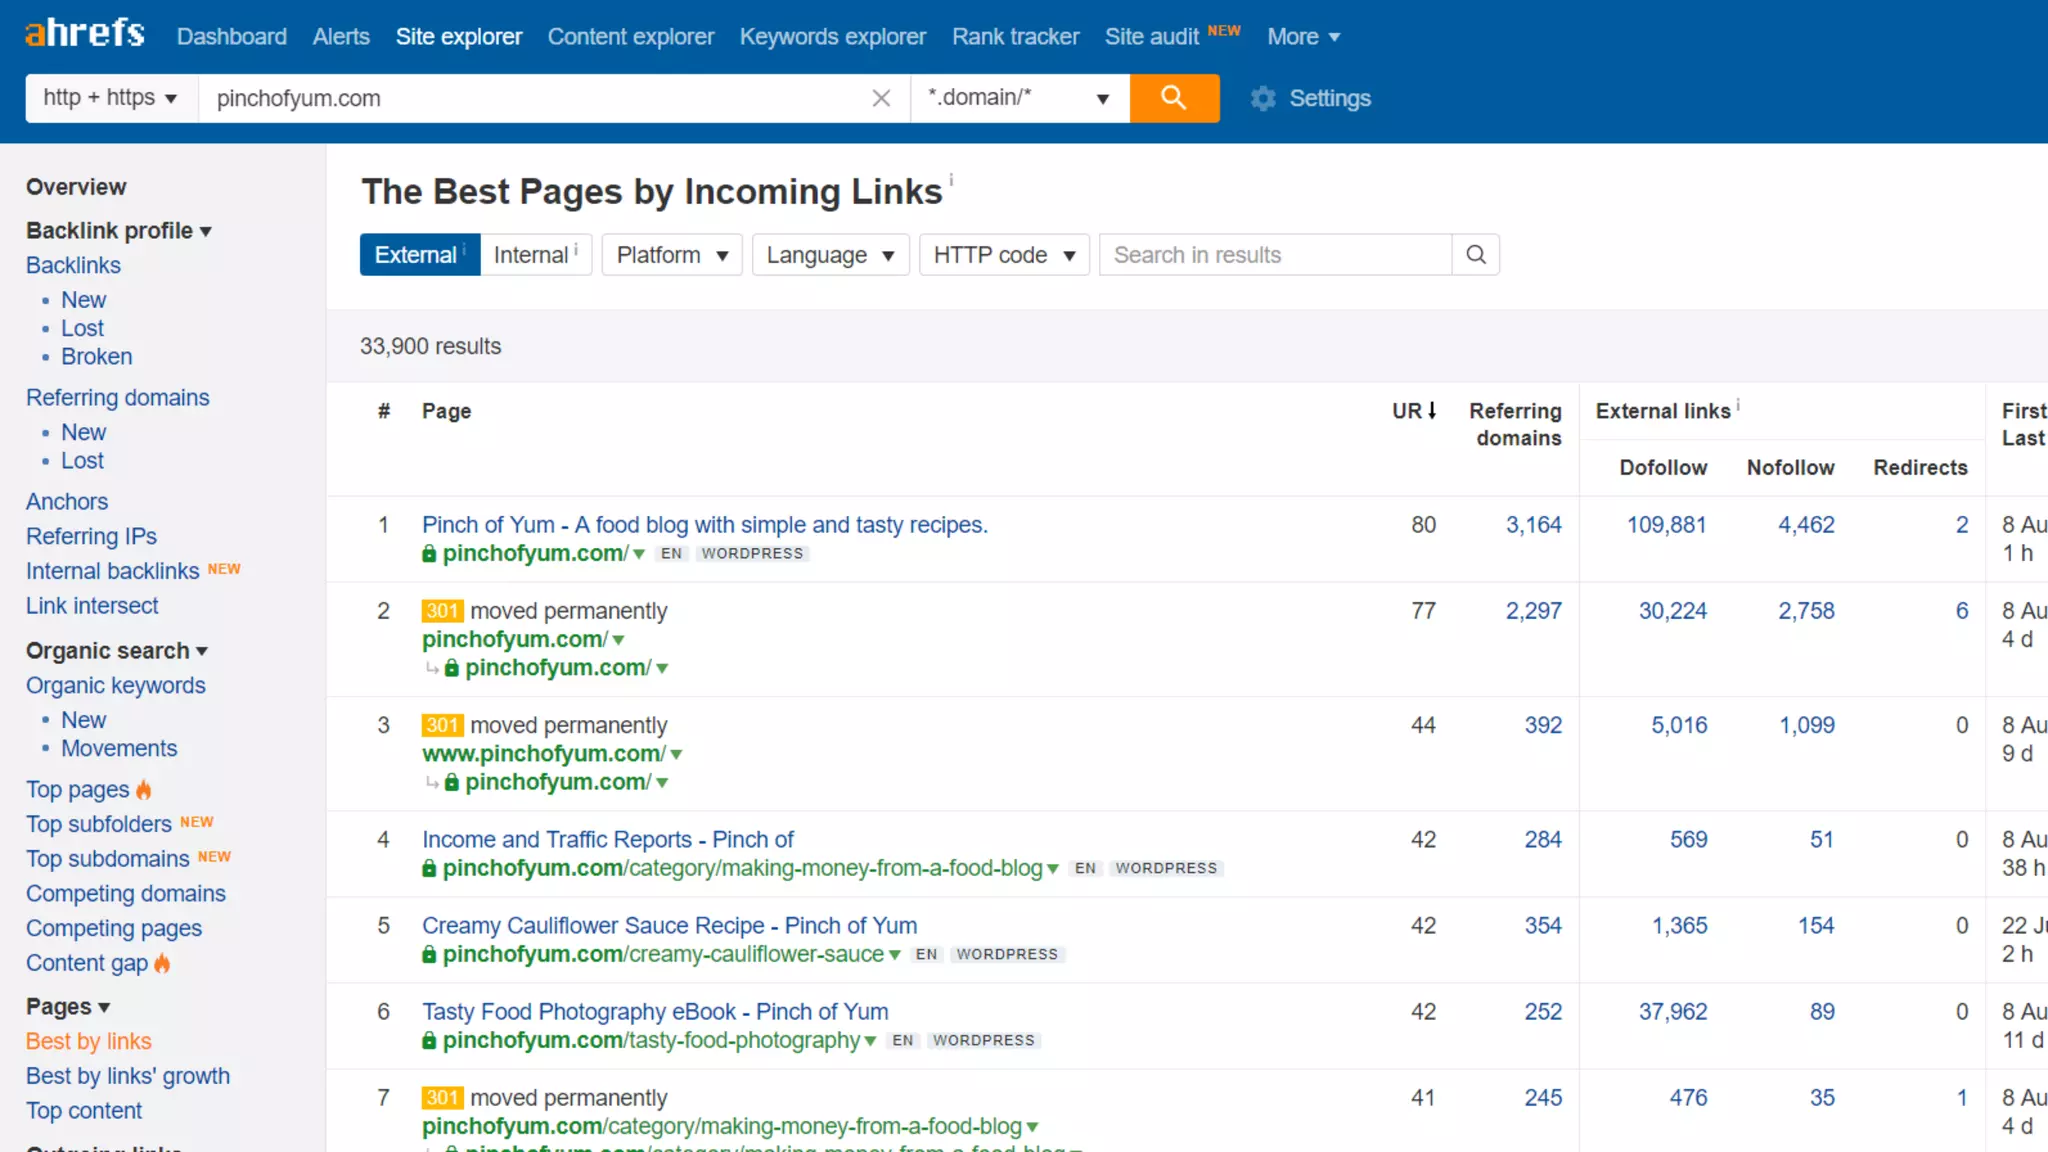Click the Search in results field
This screenshot has height=1152, width=2048.
[1275, 255]
